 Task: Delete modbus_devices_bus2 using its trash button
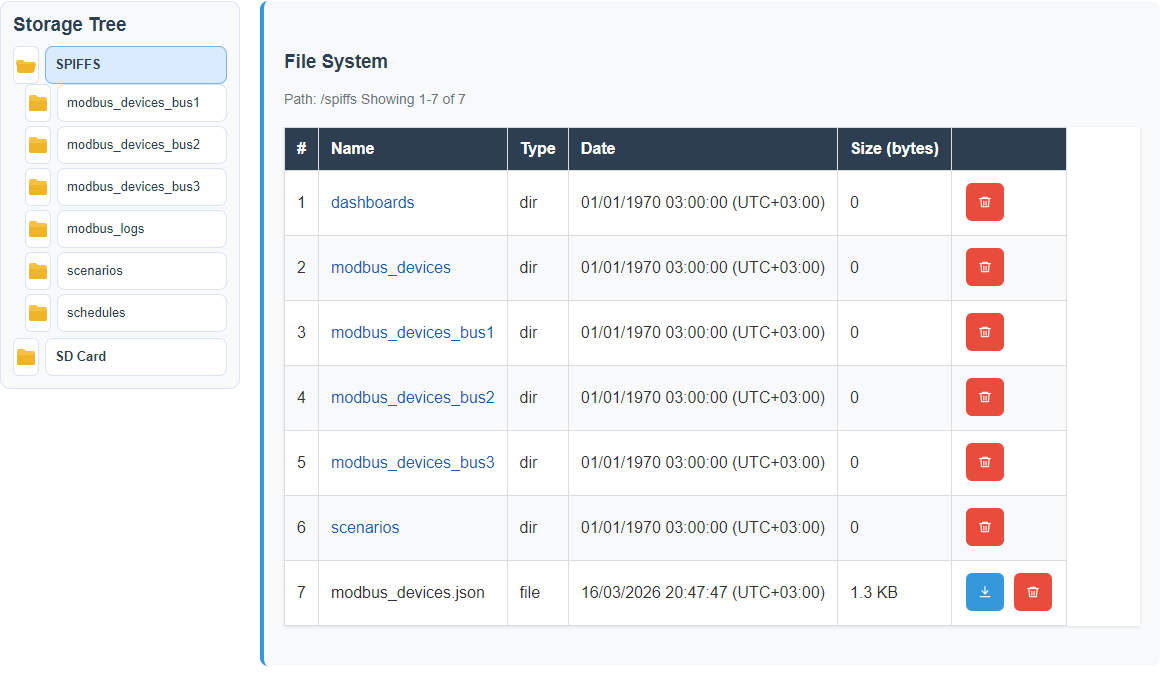(984, 397)
